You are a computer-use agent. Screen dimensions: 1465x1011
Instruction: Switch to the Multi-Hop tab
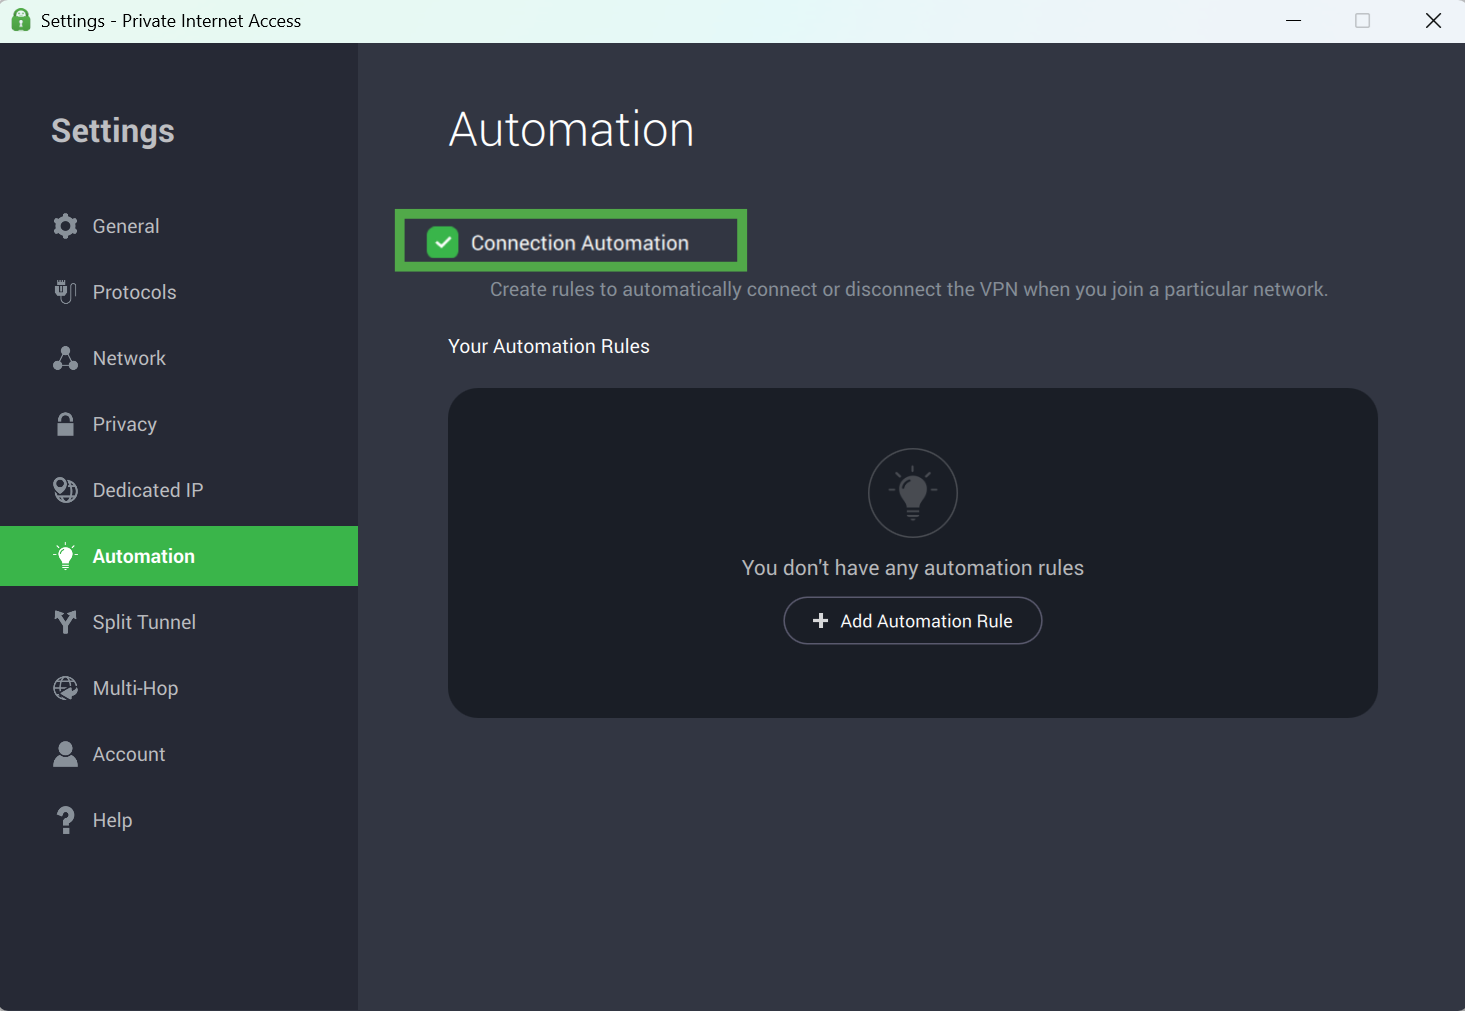point(179,688)
